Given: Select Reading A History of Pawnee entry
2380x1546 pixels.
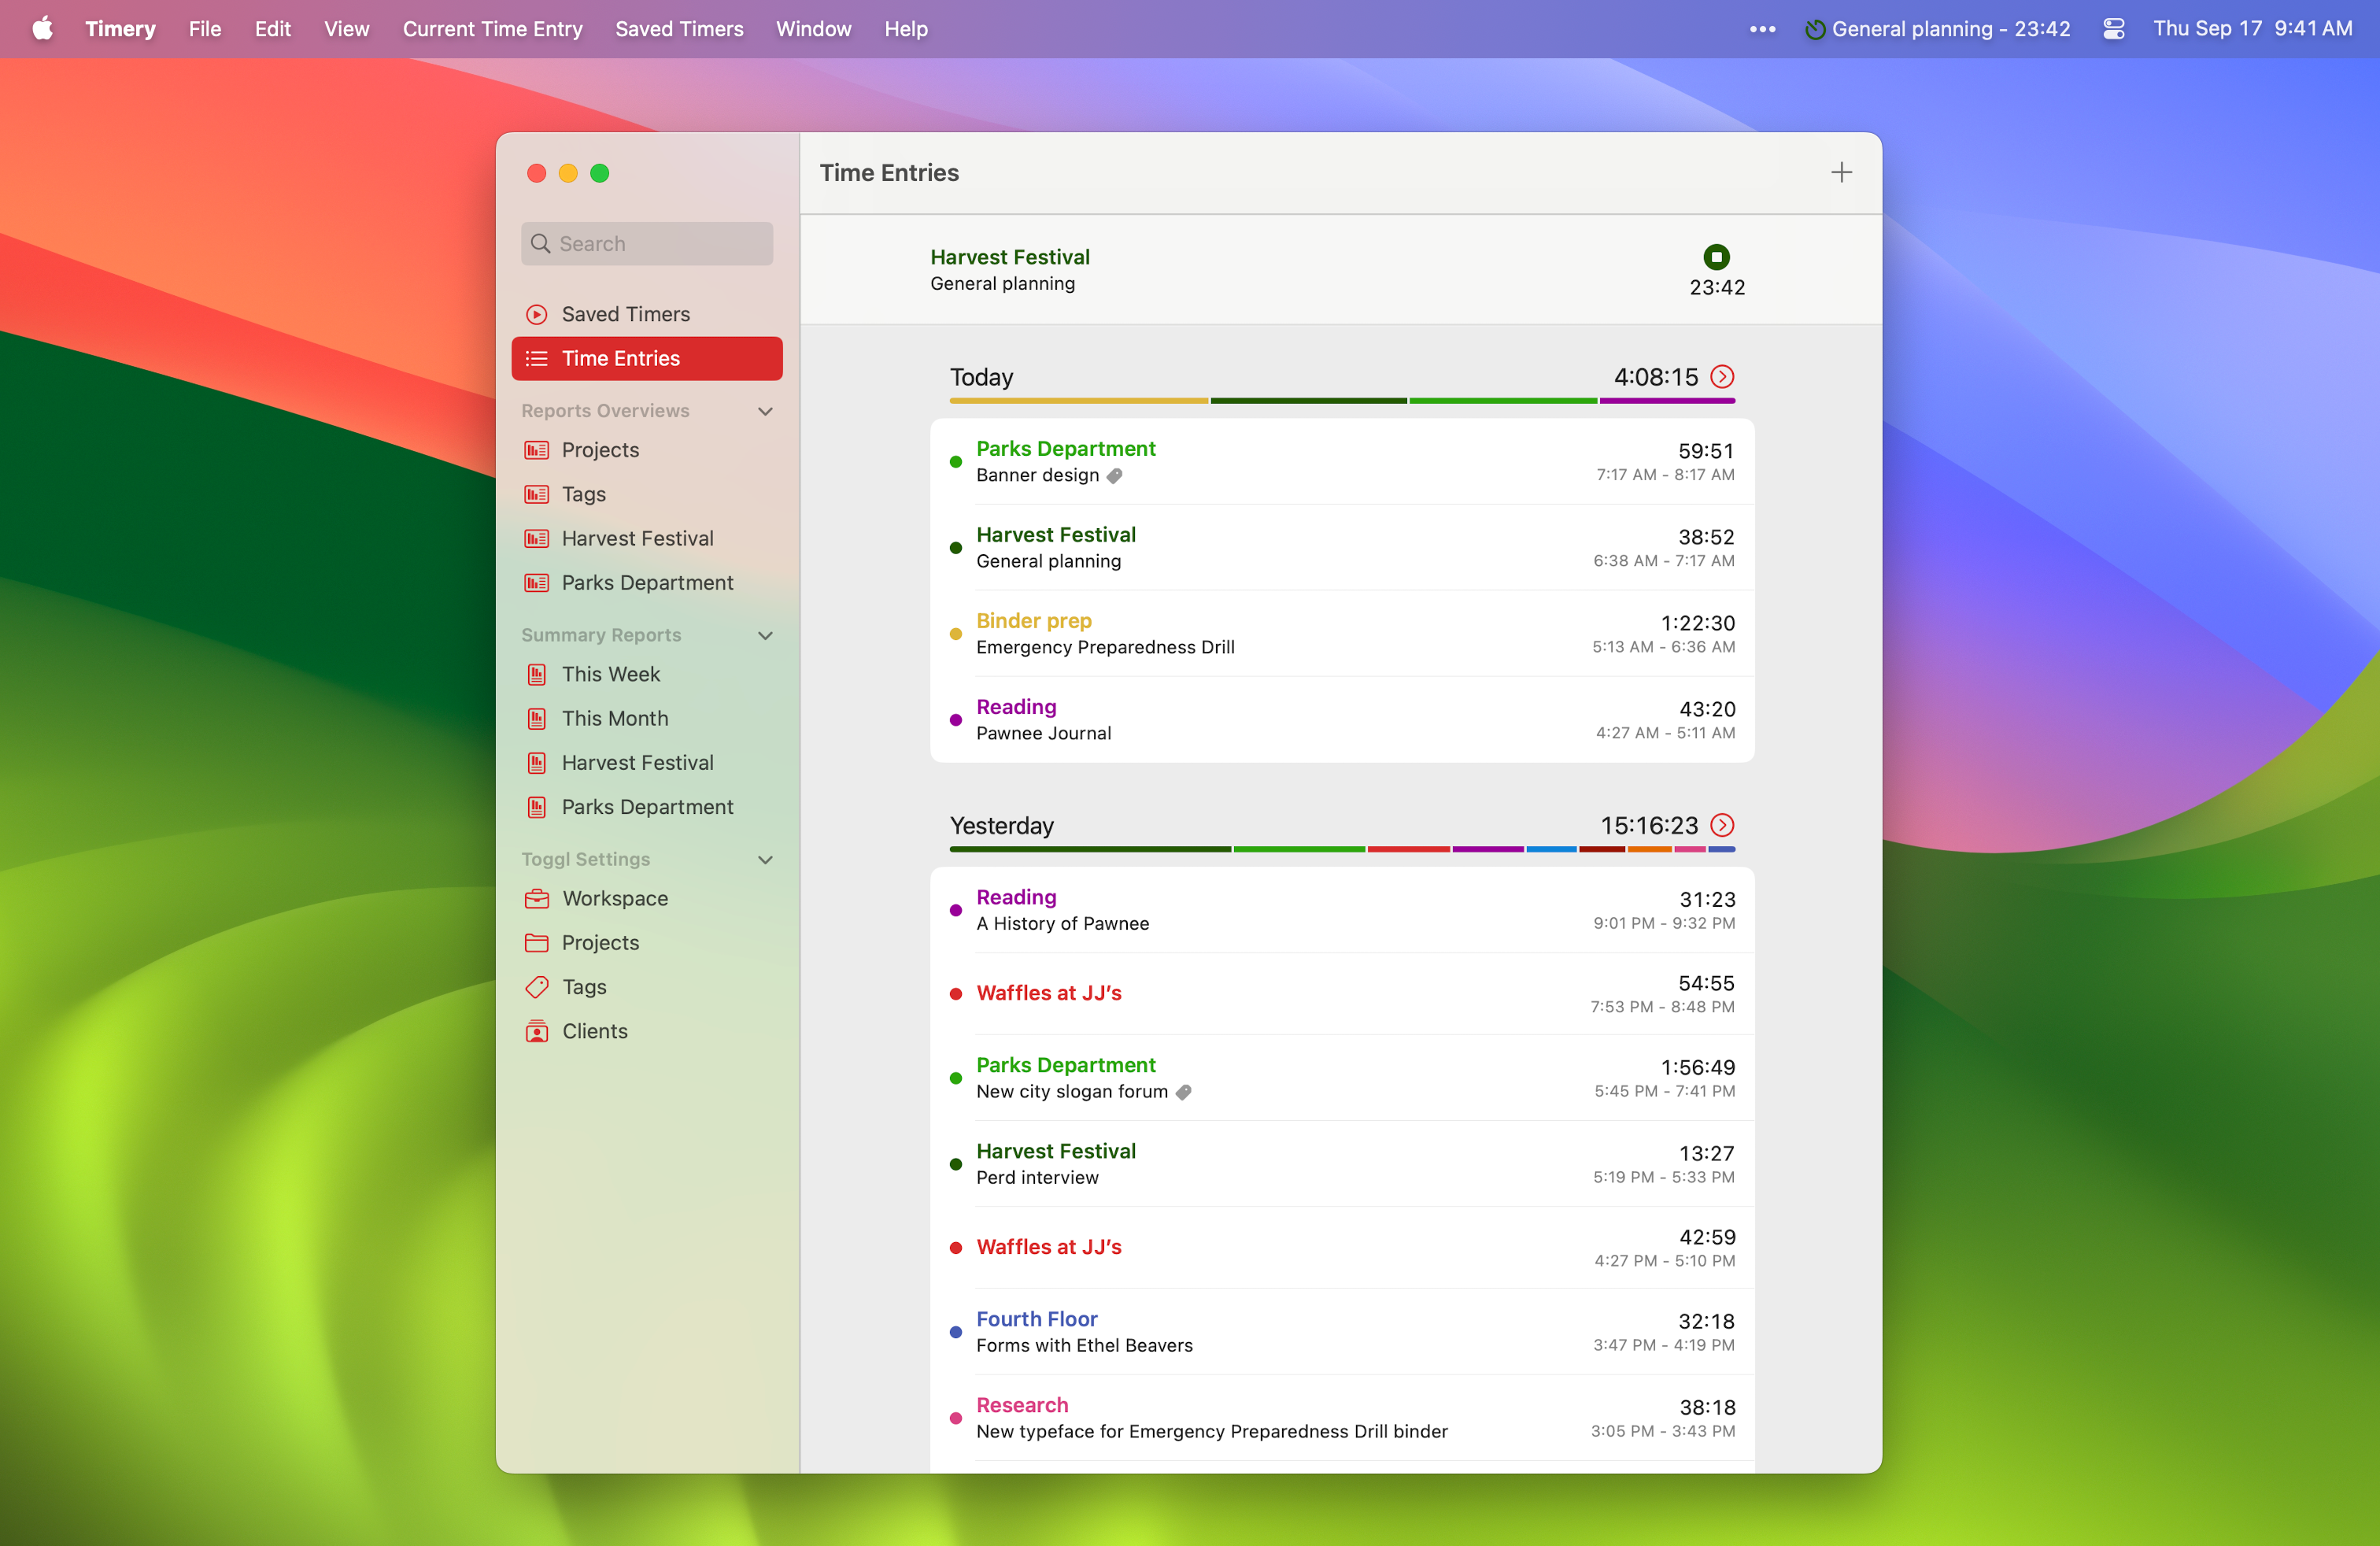Looking at the screenshot, I should 1342,910.
